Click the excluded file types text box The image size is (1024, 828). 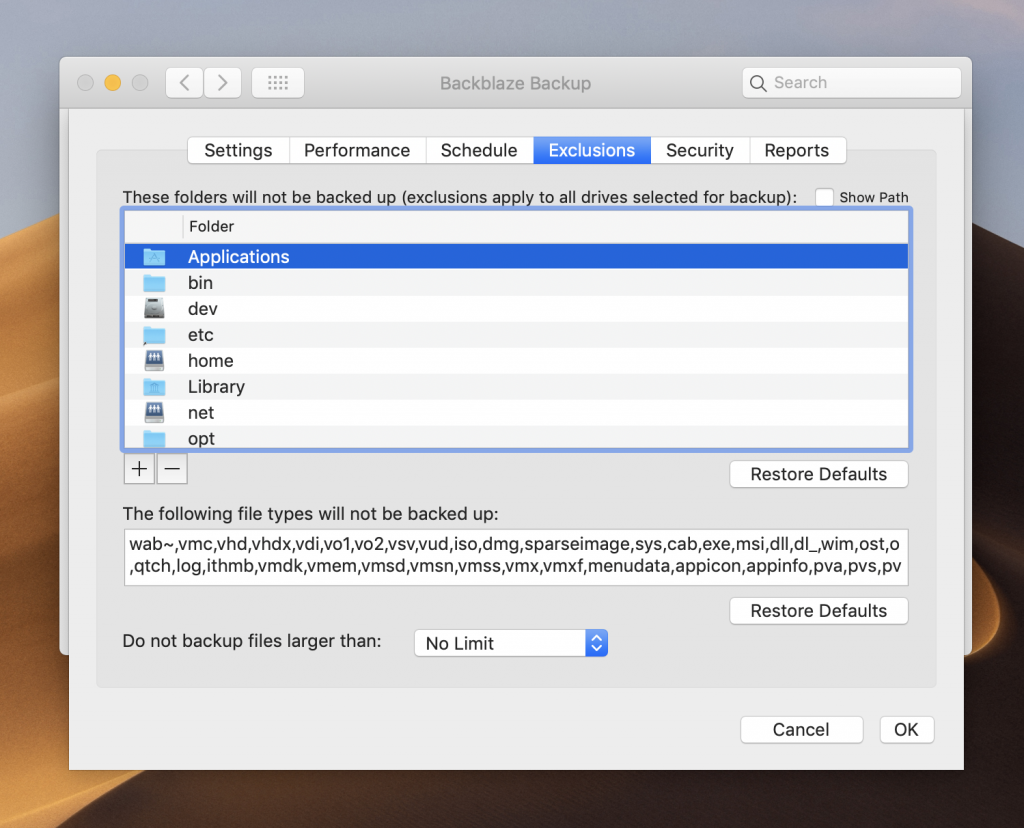[516, 557]
